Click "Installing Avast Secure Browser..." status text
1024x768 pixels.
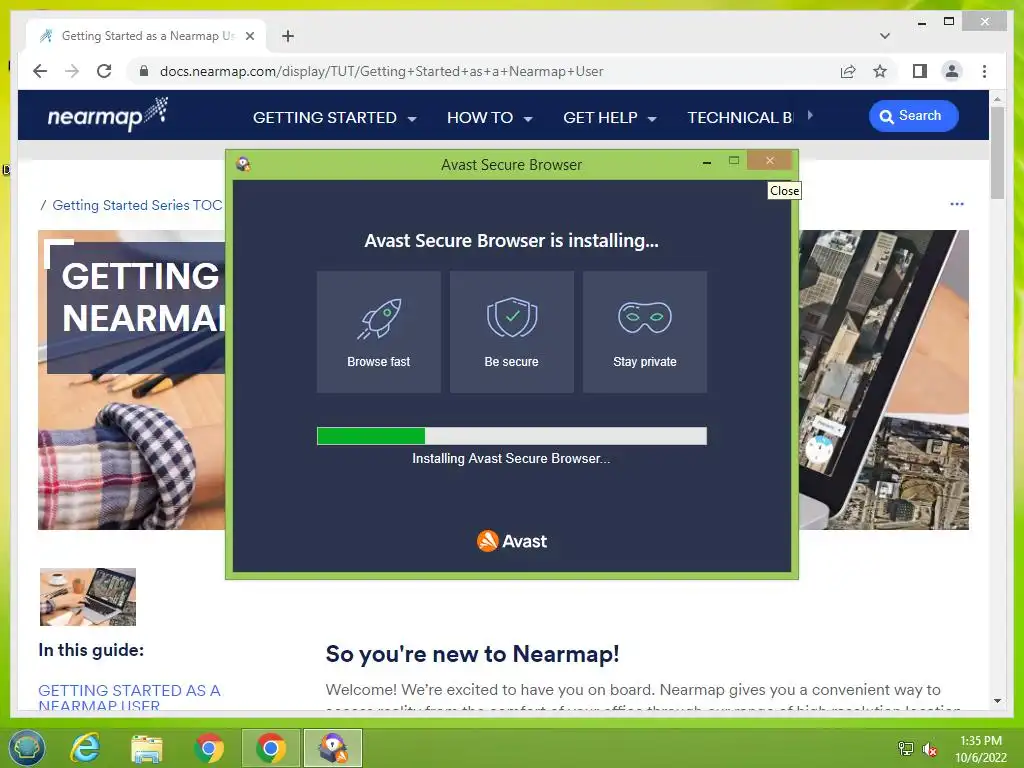(511, 458)
